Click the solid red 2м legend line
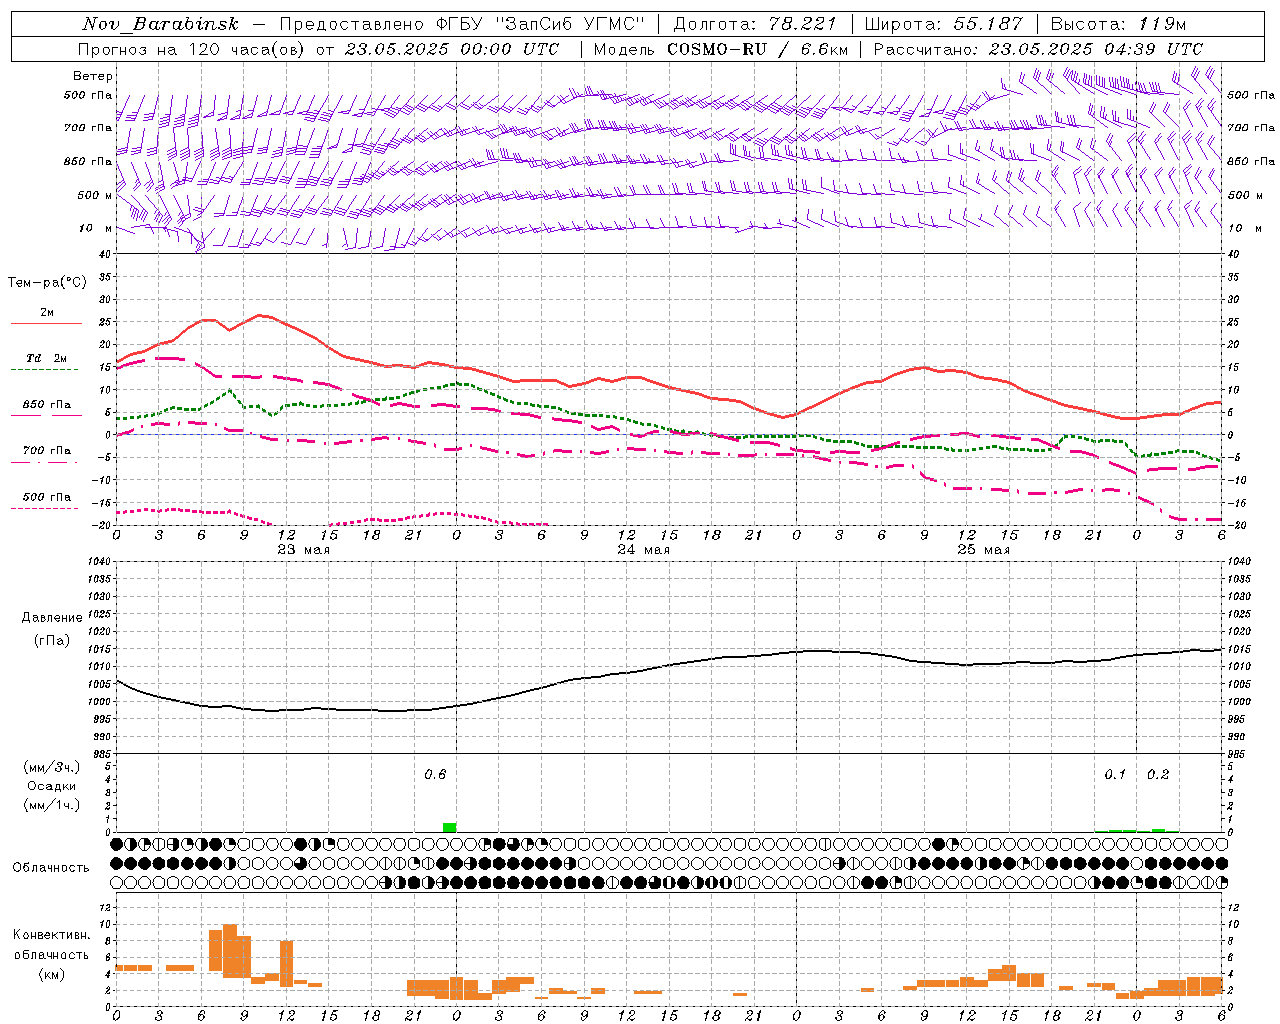 coord(46,323)
